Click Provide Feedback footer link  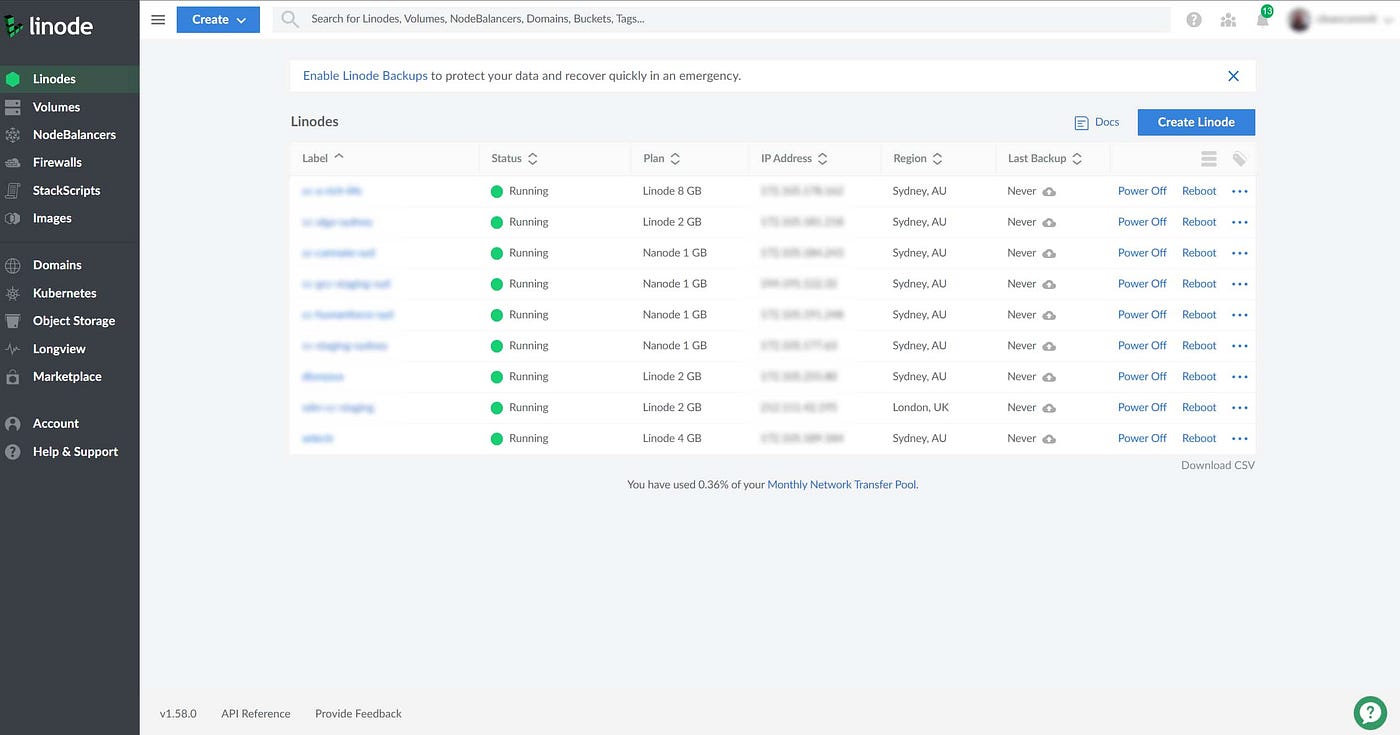tap(358, 714)
